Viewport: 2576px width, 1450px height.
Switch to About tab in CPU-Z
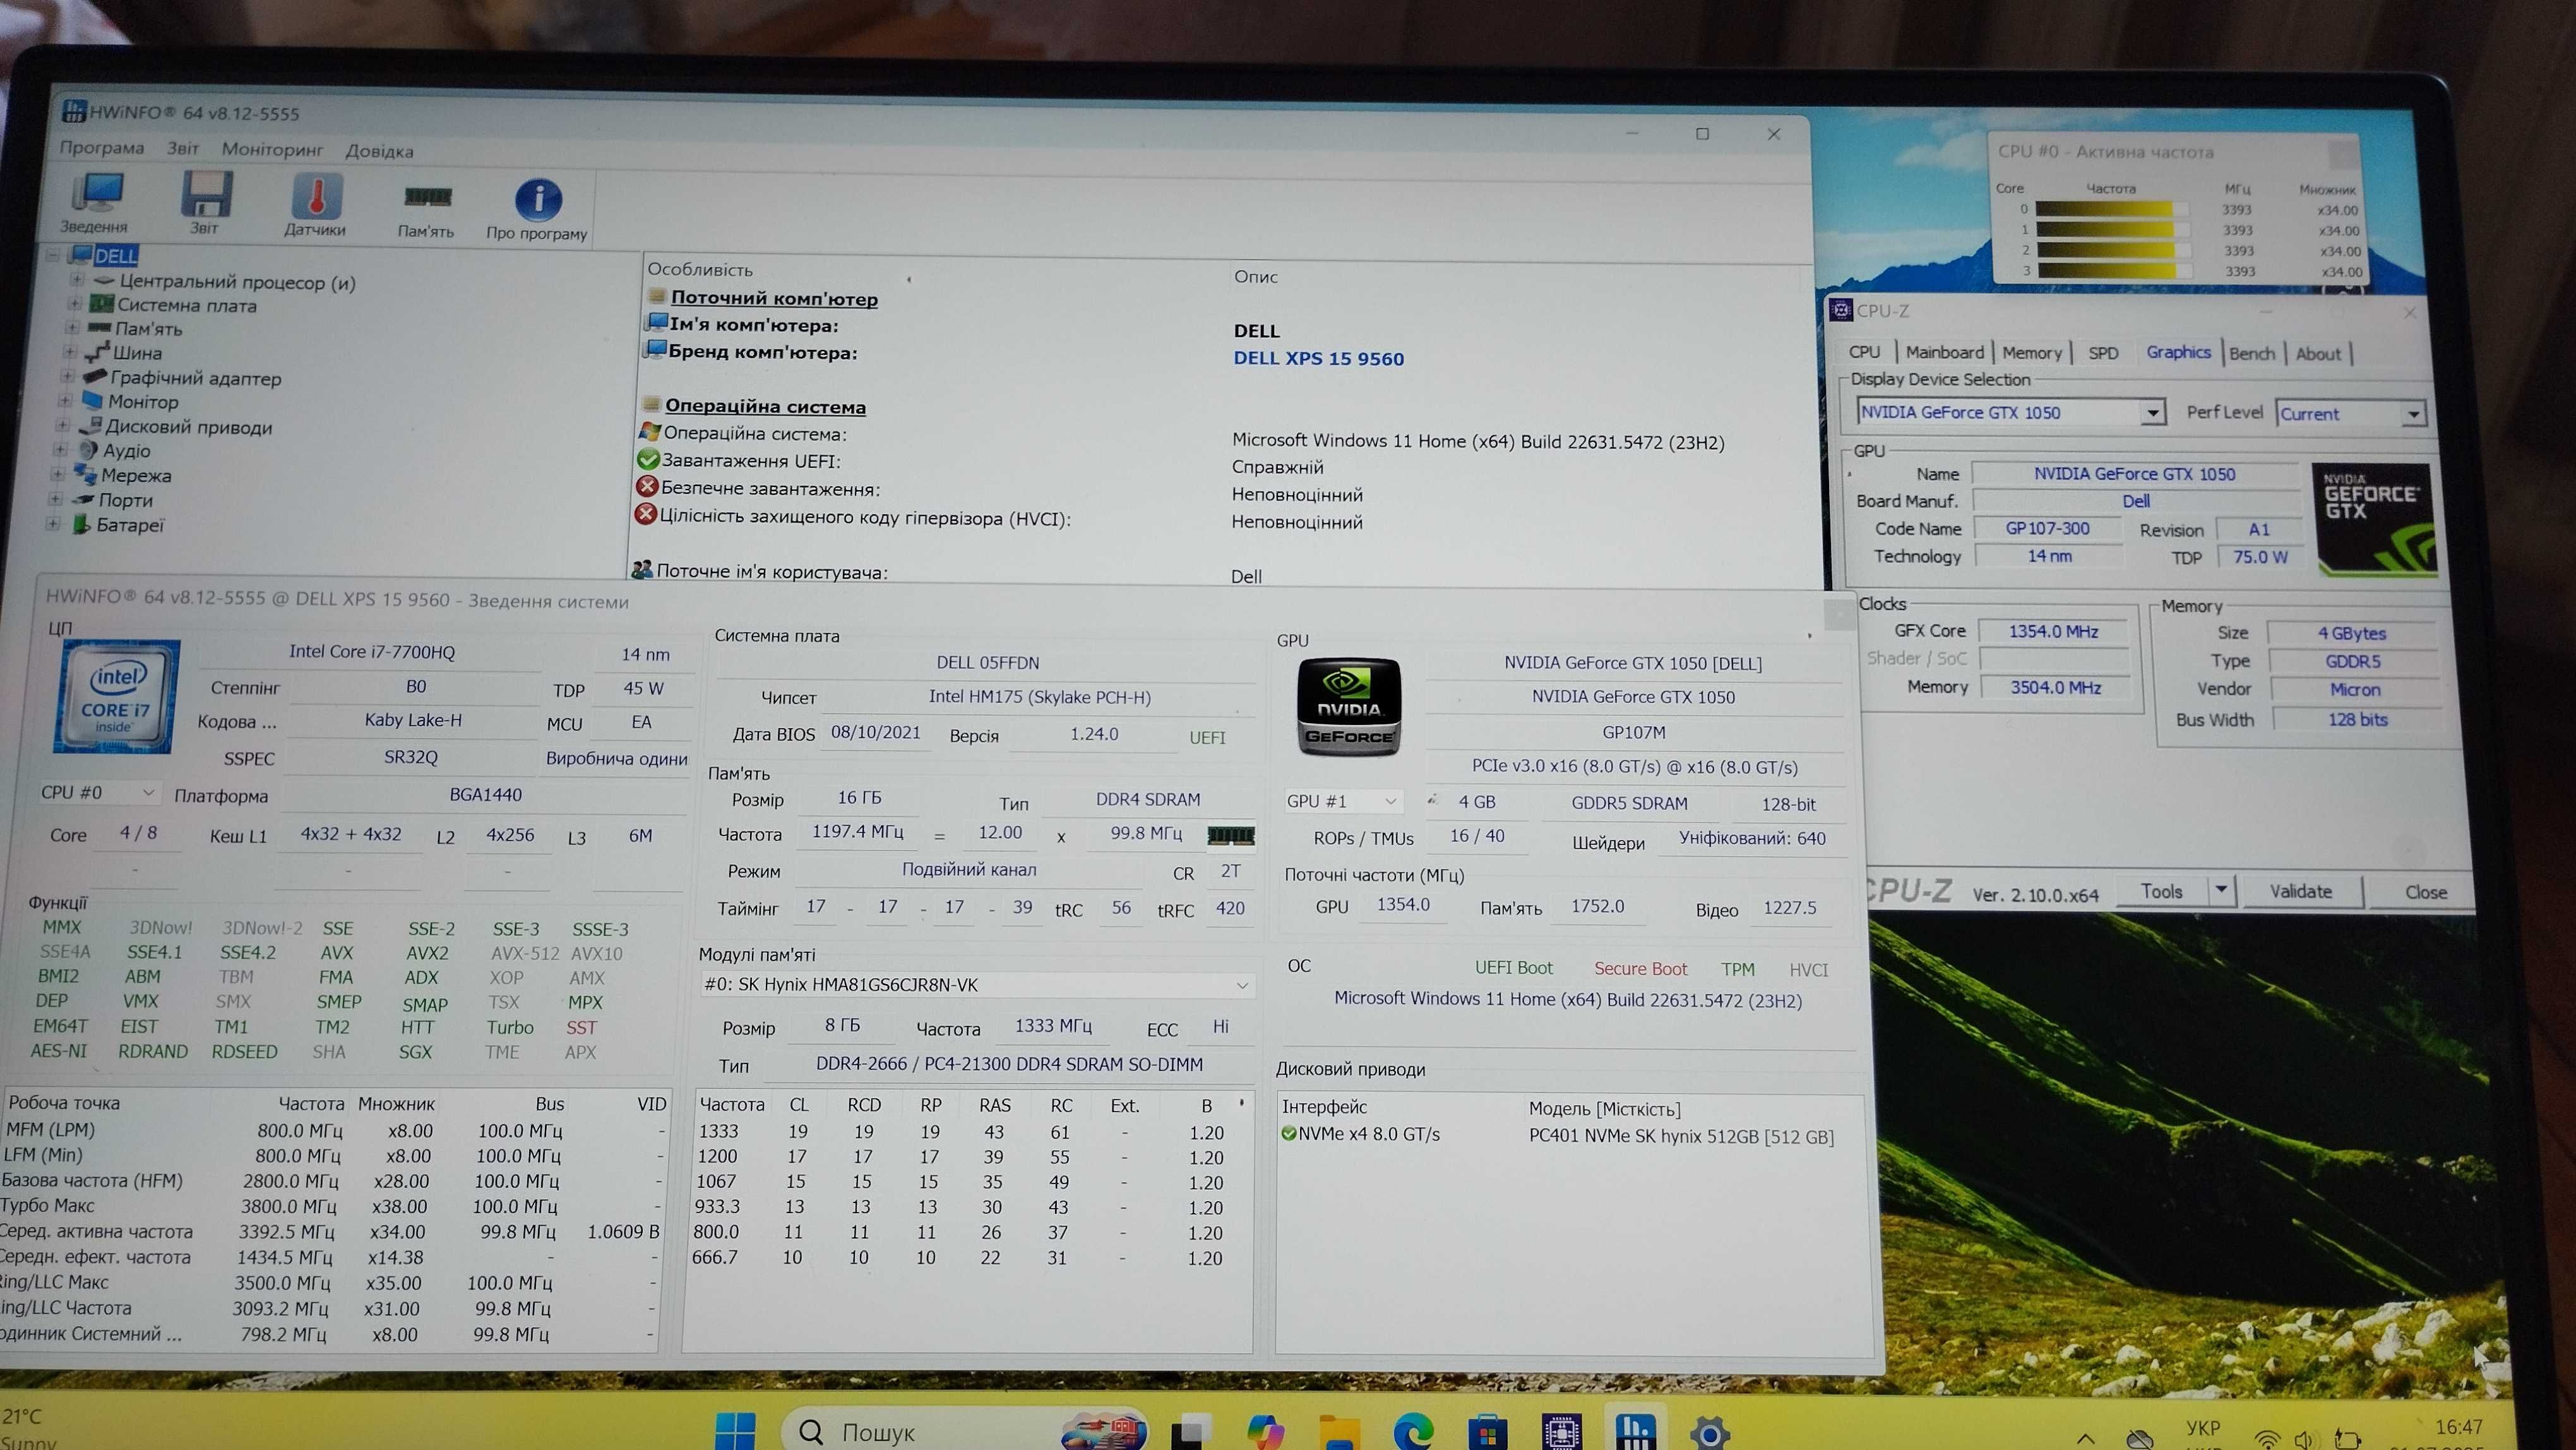pos(2318,354)
